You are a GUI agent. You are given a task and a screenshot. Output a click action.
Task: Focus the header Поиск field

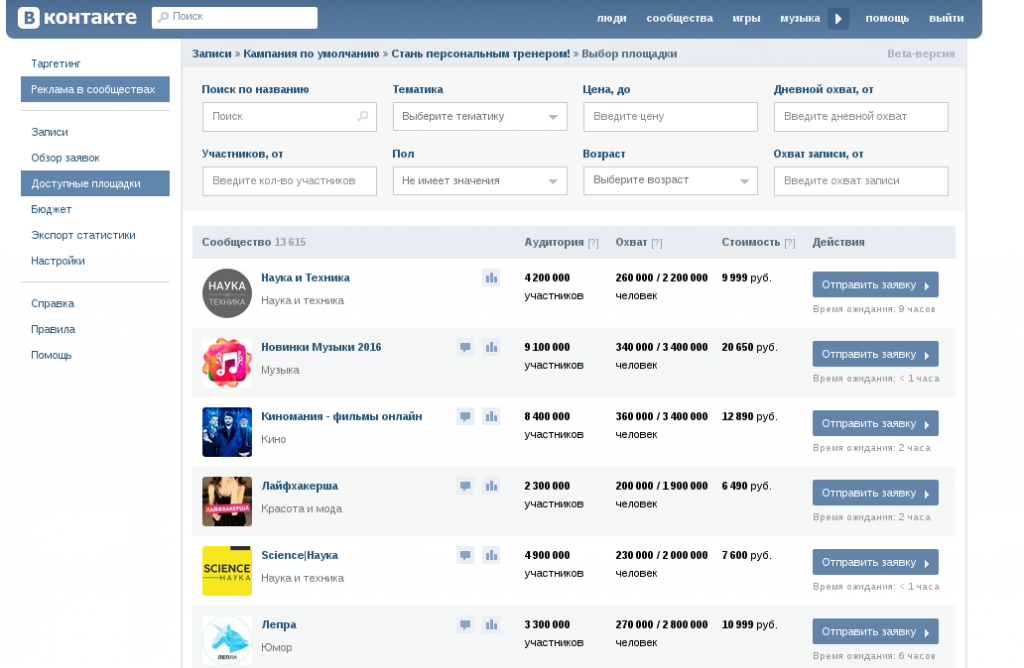[234, 18]
